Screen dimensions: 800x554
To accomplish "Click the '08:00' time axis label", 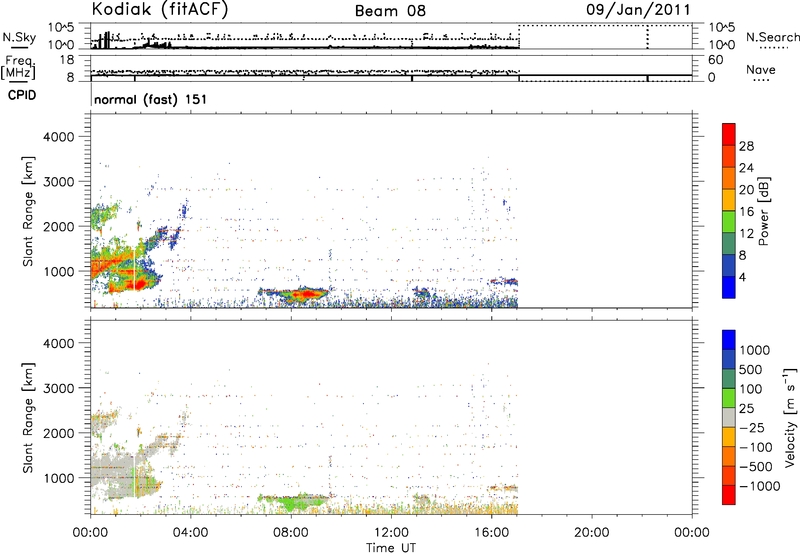I will click(x=291, y=533).
